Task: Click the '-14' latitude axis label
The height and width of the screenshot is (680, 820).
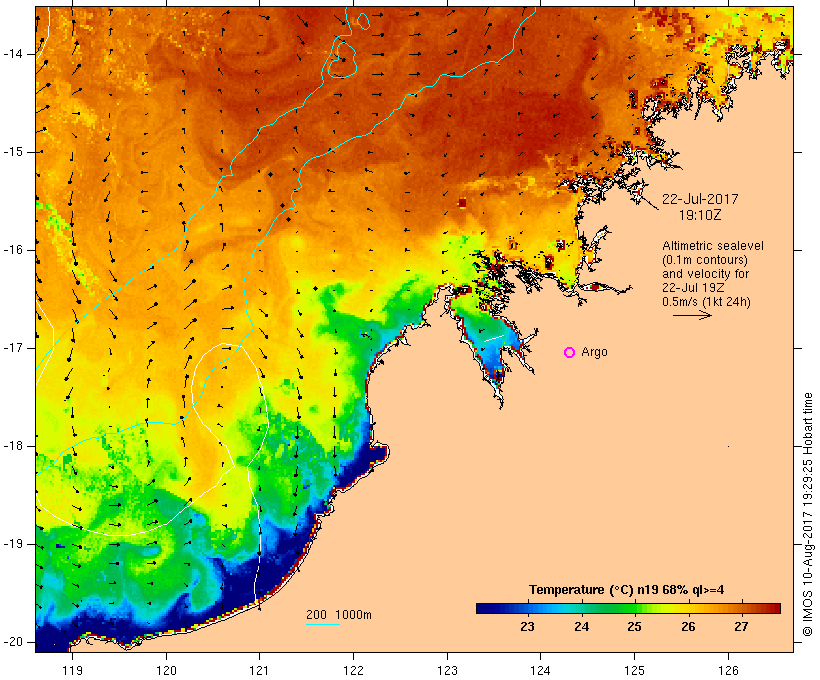Action: click(x=14, y=54)
